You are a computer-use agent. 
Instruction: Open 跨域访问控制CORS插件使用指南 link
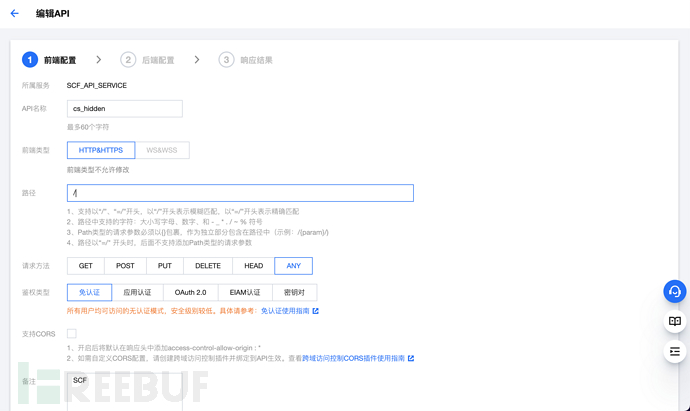(x=353, y=358)
